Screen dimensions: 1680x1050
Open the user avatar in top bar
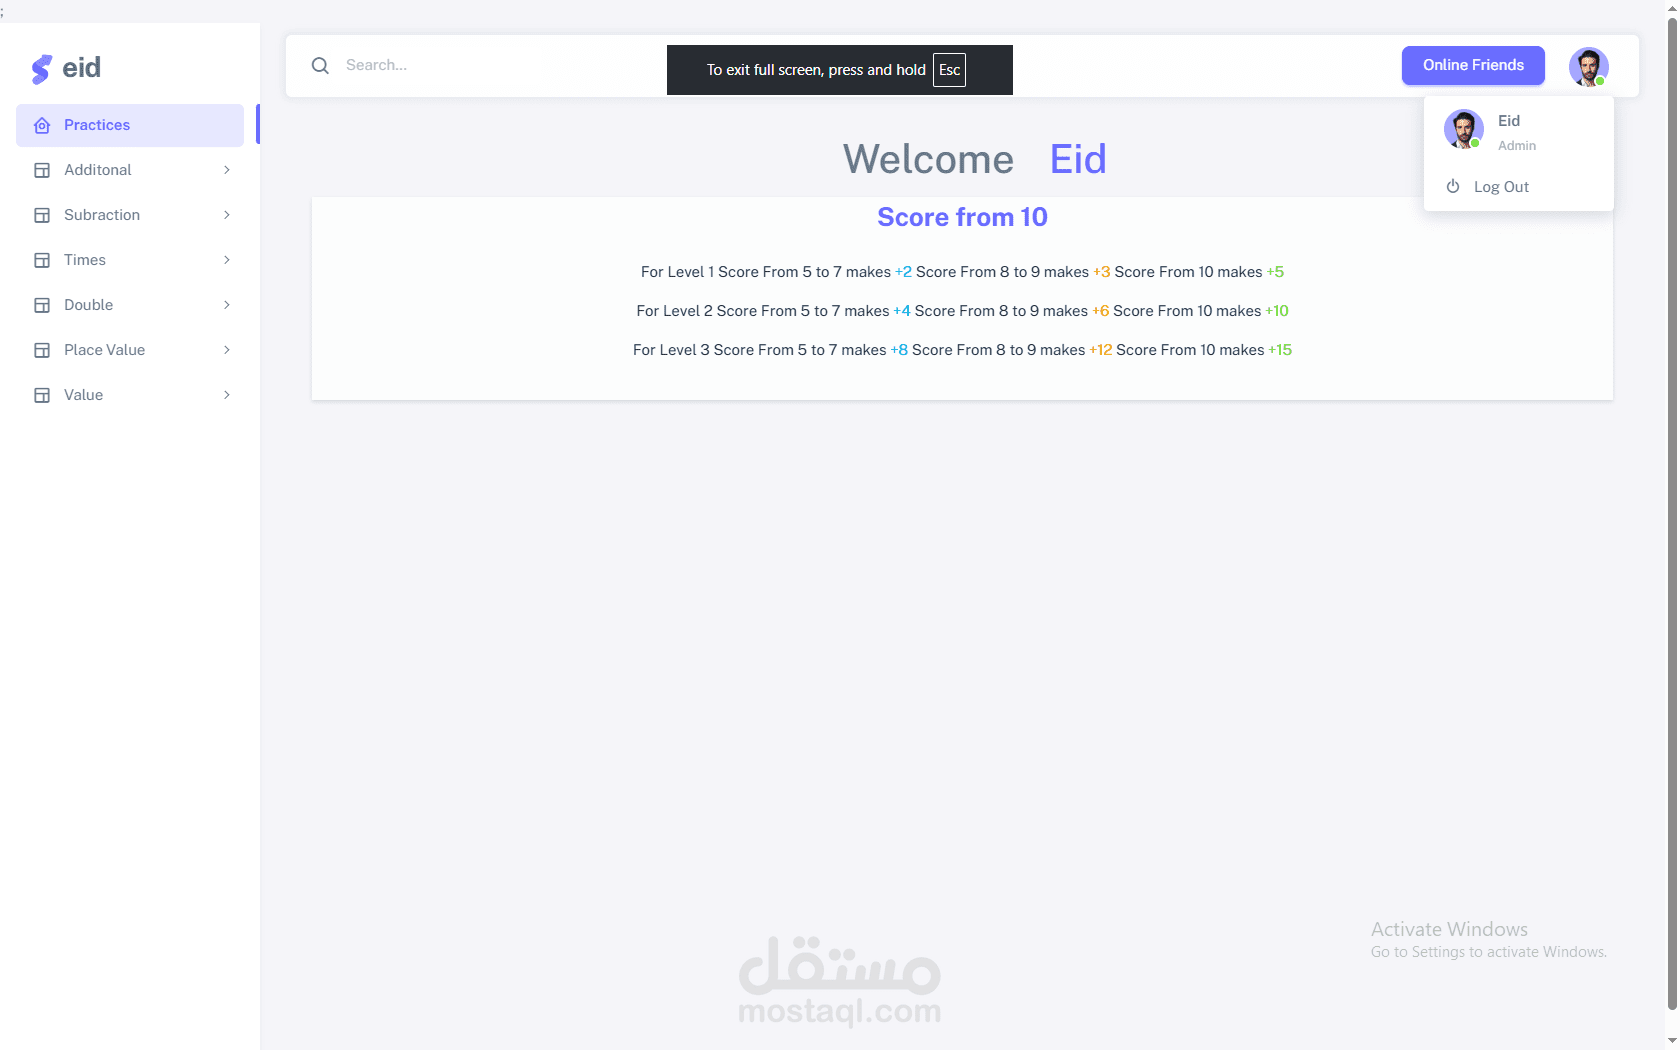(1588, 67)
